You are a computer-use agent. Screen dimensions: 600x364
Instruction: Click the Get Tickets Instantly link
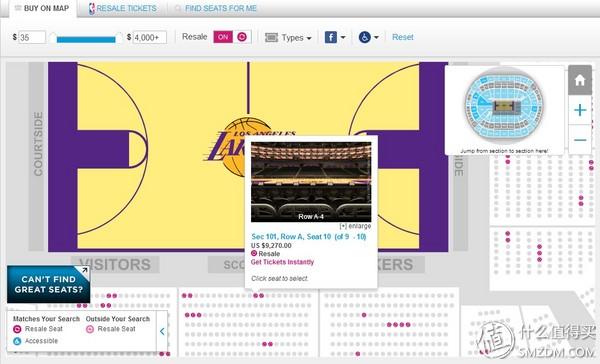(x=282, y=262)
